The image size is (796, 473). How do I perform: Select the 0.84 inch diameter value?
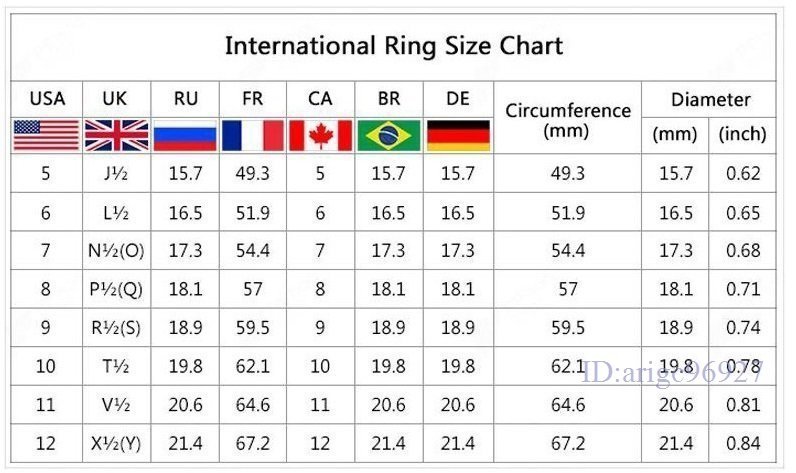click(x=743, y=443)
